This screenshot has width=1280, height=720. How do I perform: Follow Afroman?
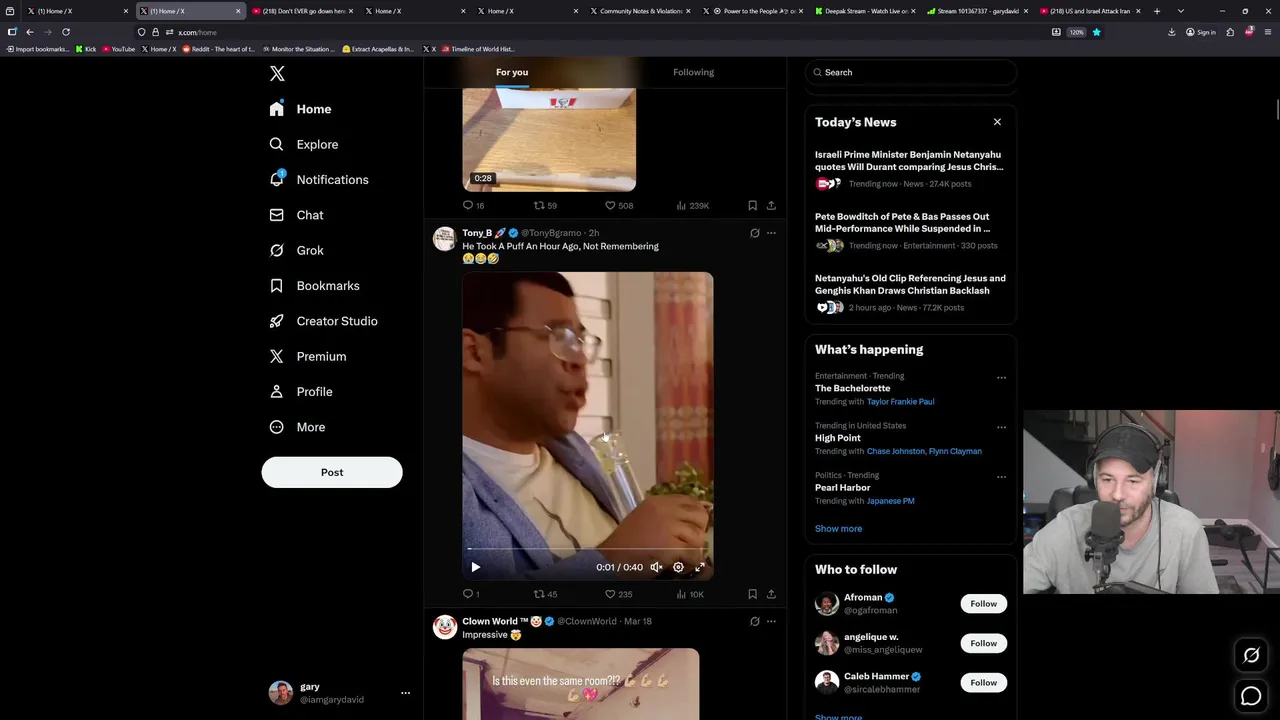tap(983, 604)
